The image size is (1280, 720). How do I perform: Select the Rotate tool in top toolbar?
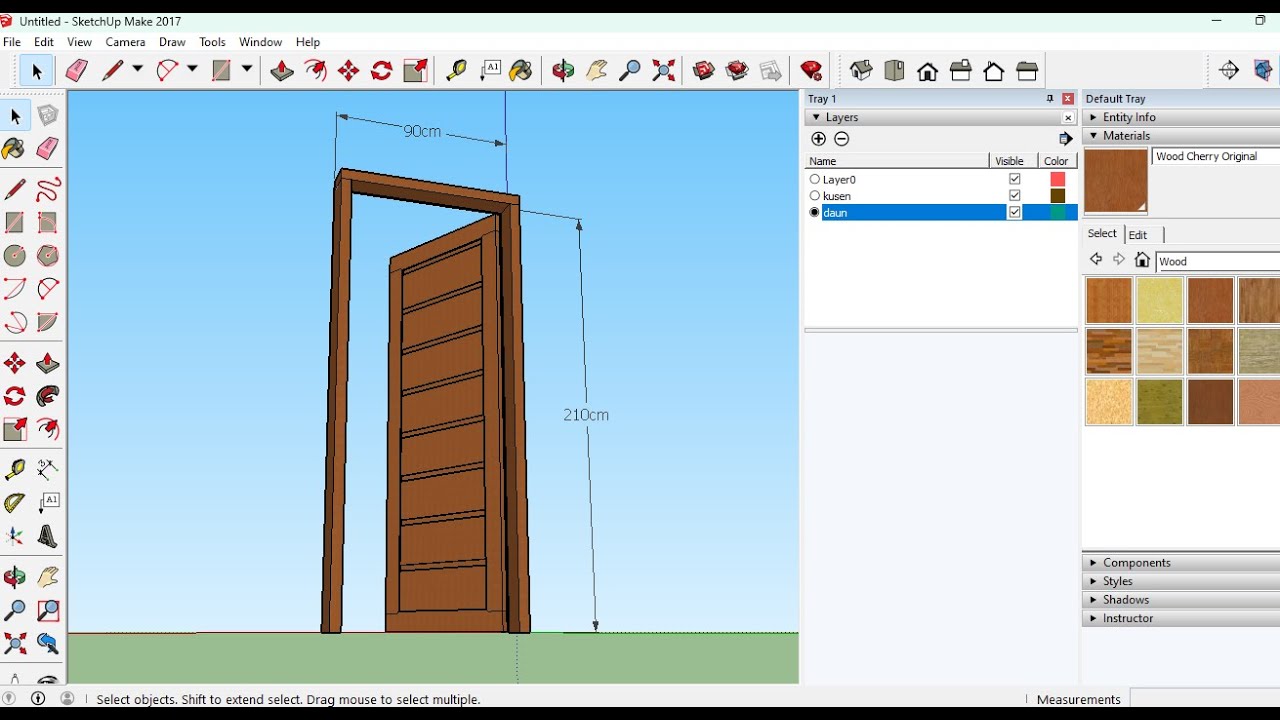point(381,70)
